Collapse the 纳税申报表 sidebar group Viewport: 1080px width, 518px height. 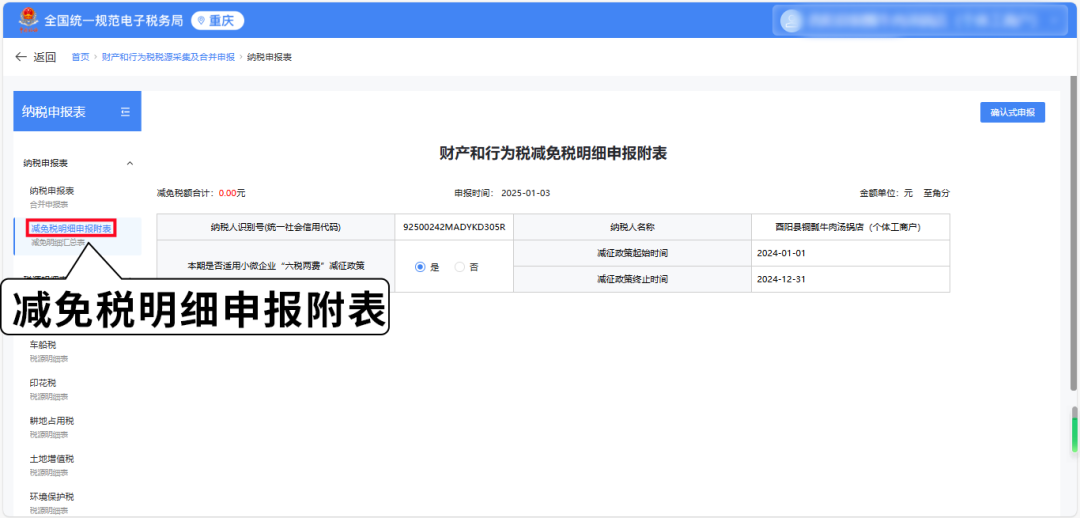129,163
